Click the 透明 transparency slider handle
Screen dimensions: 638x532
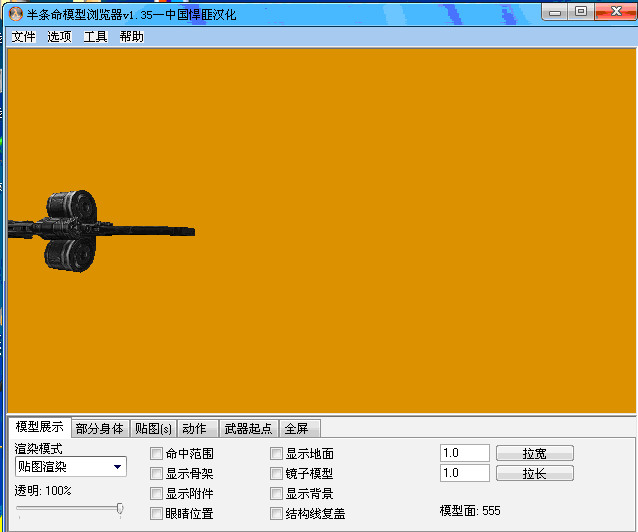click(x=120, y=509)
